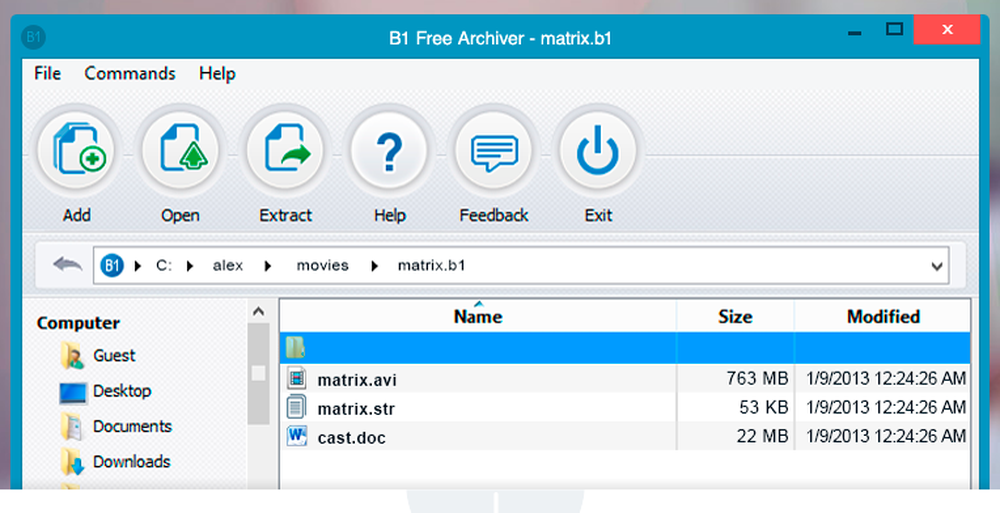1000x513 pixels.
Task: Expand the address bar path dropdown
Action: point(937,266)
